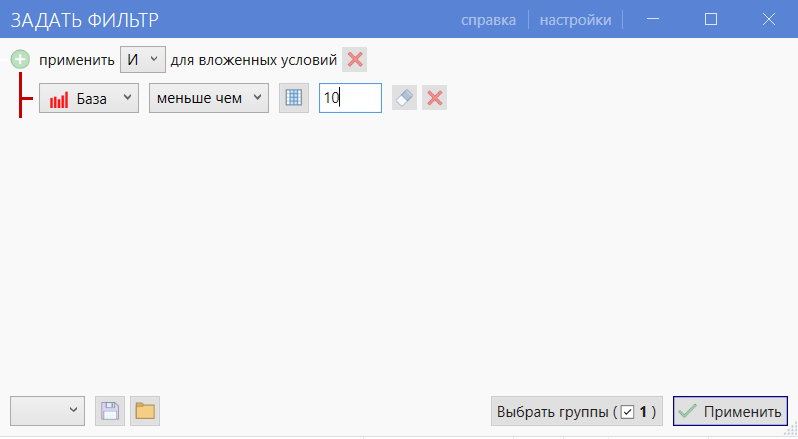
Task: Open the справка help link
Action: (x=488, y=20)
